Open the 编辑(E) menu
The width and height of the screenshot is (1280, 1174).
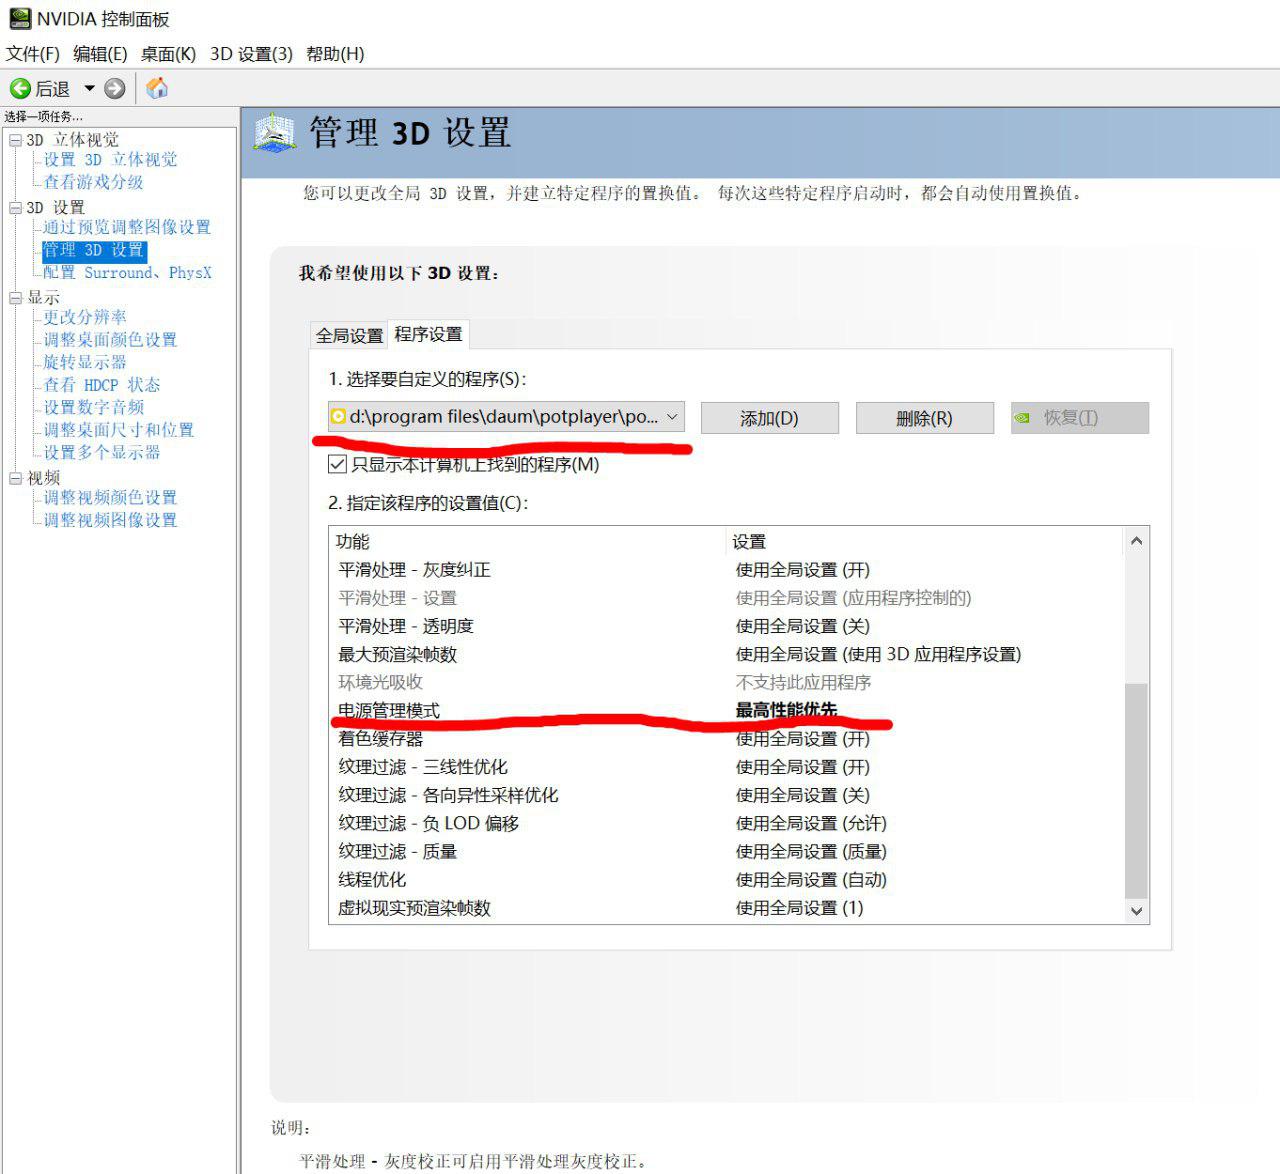100,54
